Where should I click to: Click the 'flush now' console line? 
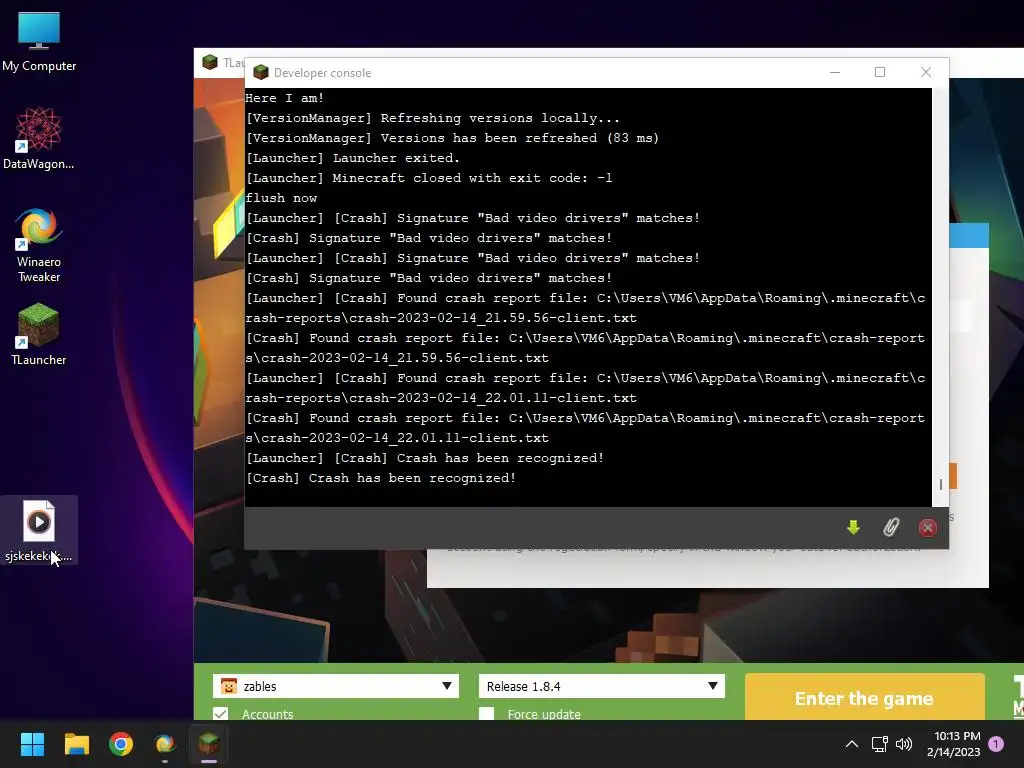click(281, 198)
